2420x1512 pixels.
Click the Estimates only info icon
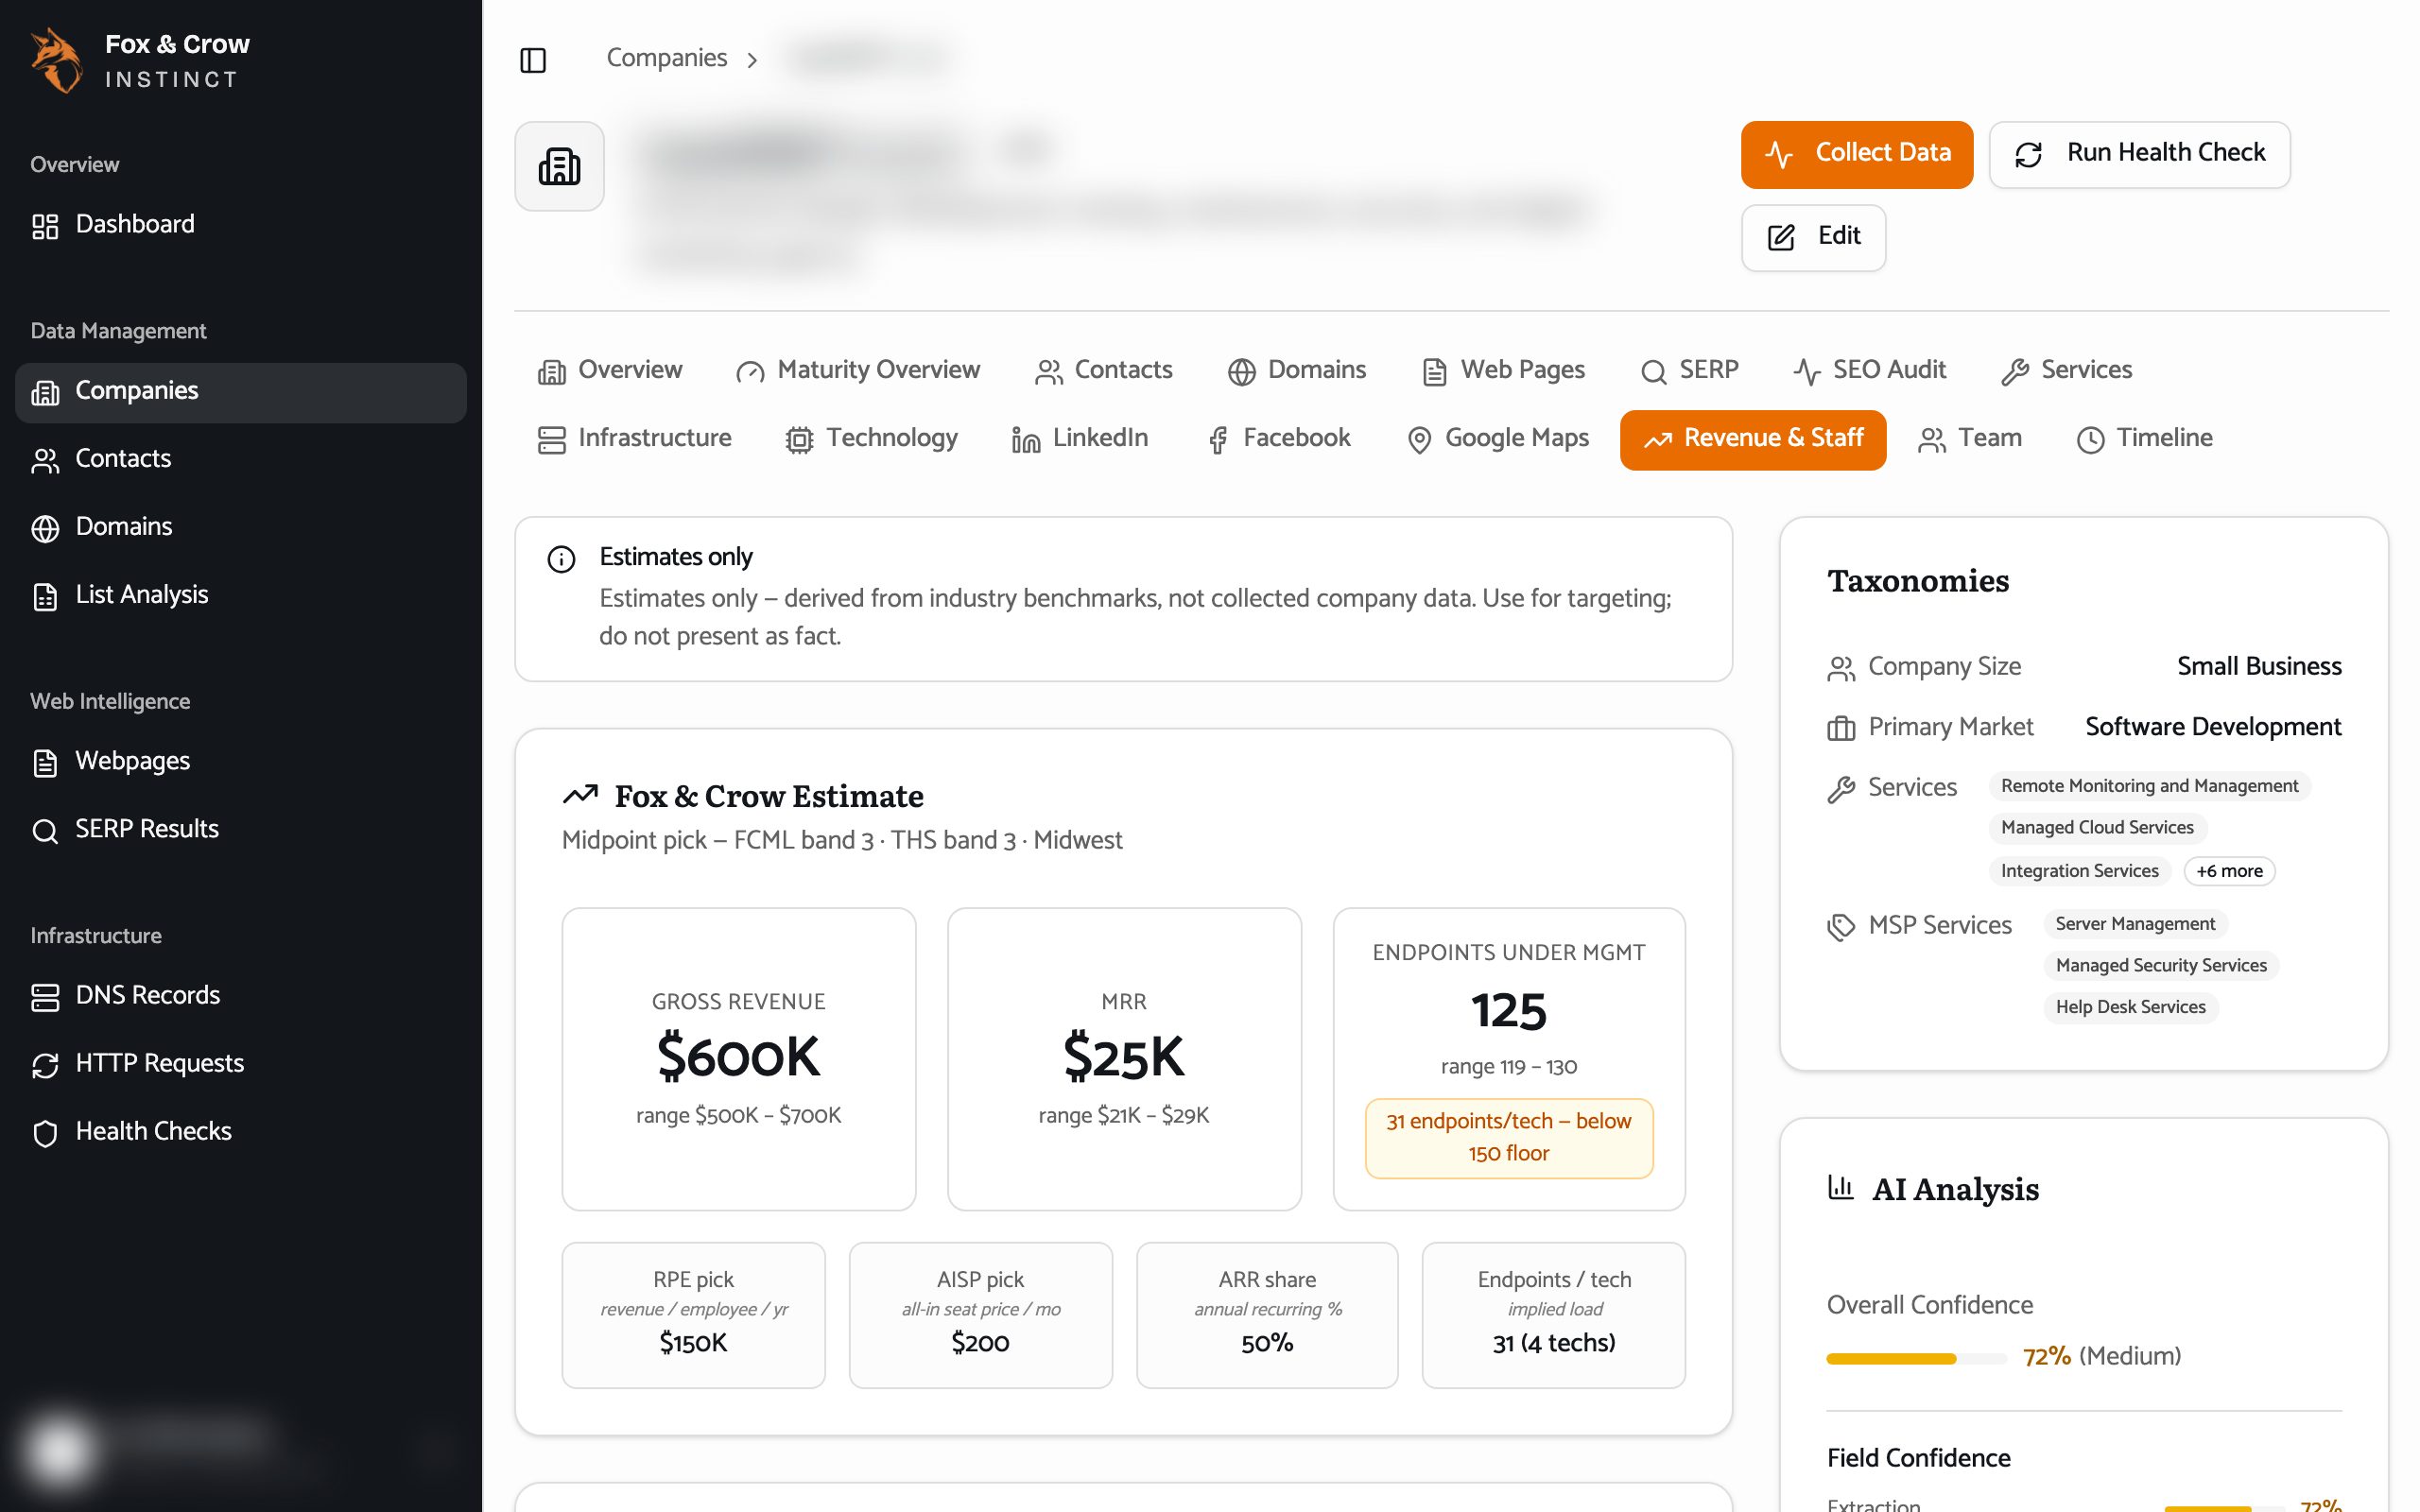click(x=561, y=559)
